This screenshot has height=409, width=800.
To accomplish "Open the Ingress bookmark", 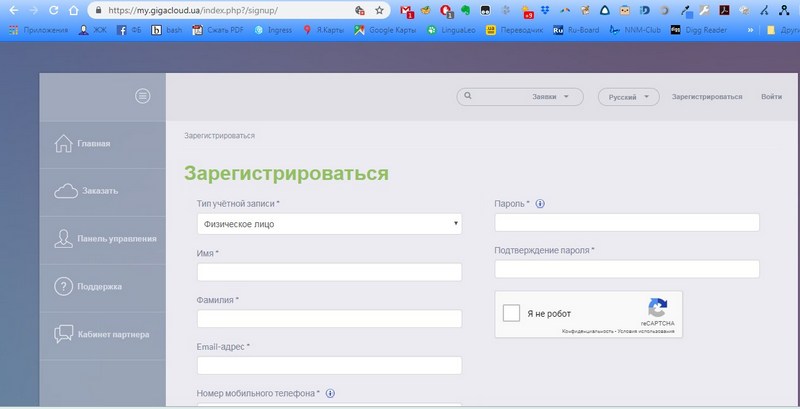I will click(273, 30).
